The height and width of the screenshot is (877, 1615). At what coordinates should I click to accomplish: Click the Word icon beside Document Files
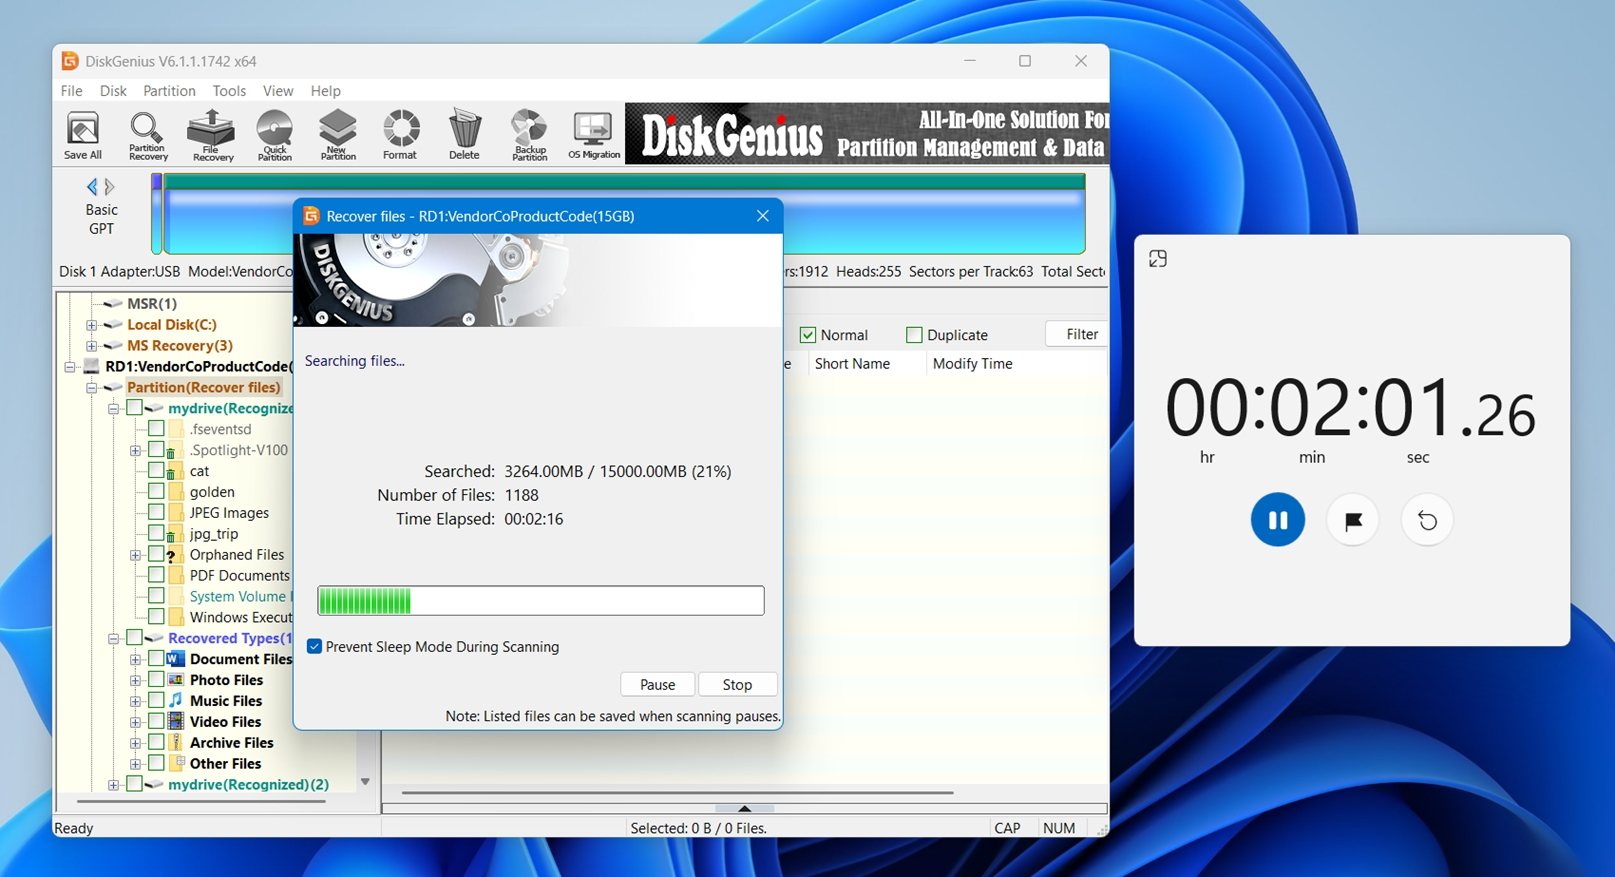176,659
